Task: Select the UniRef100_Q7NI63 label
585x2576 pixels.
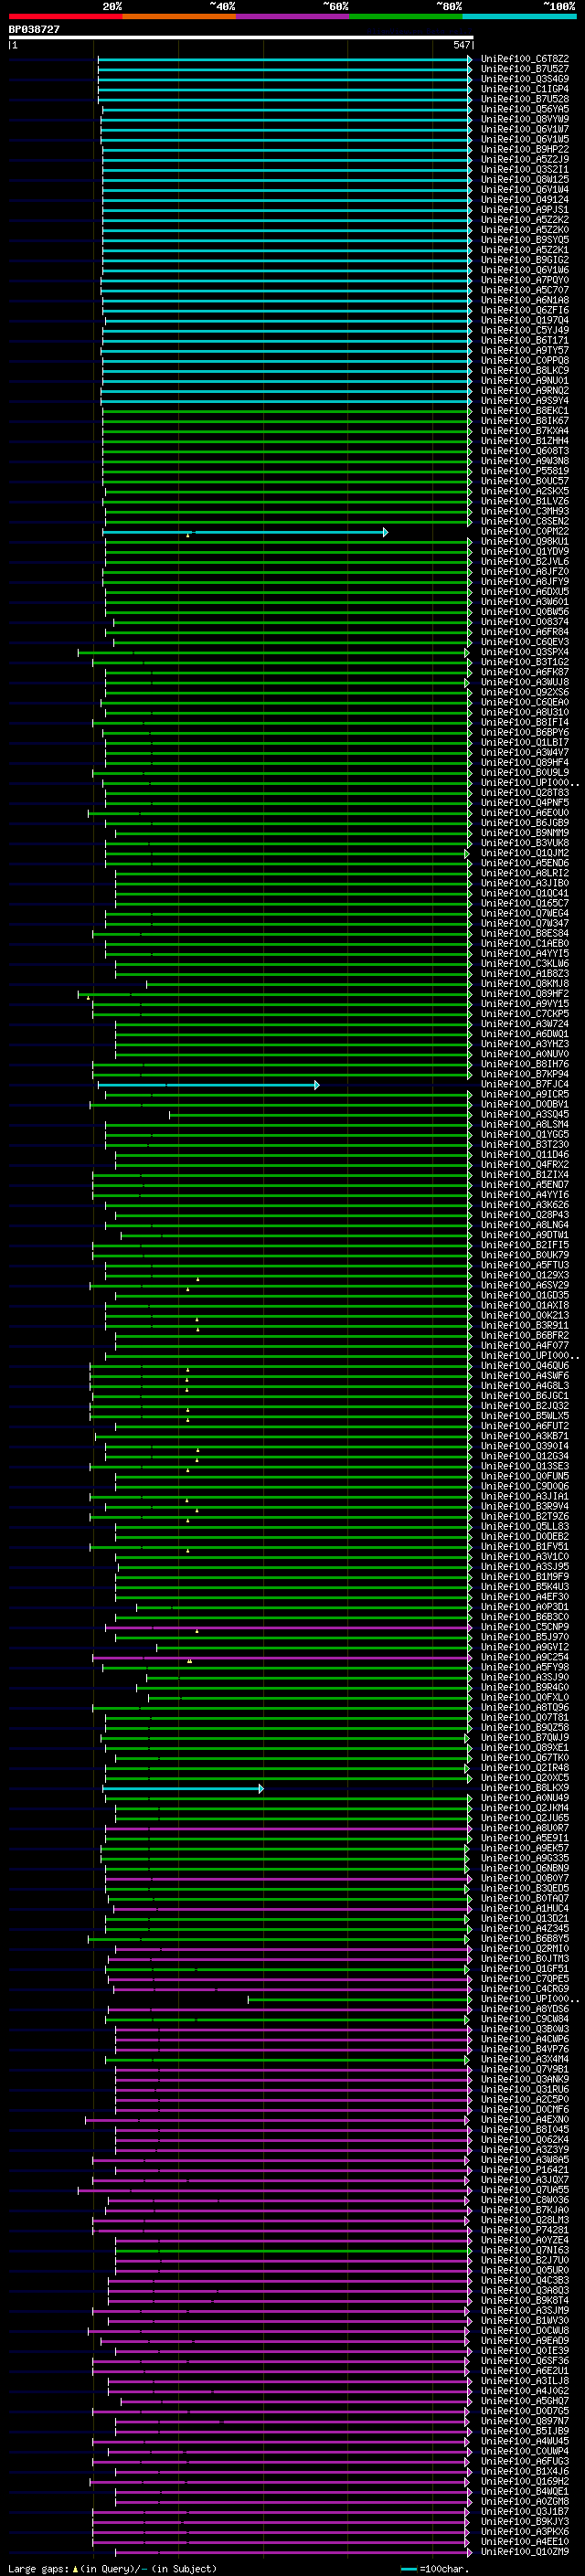Action: (x=524, y=2250)
